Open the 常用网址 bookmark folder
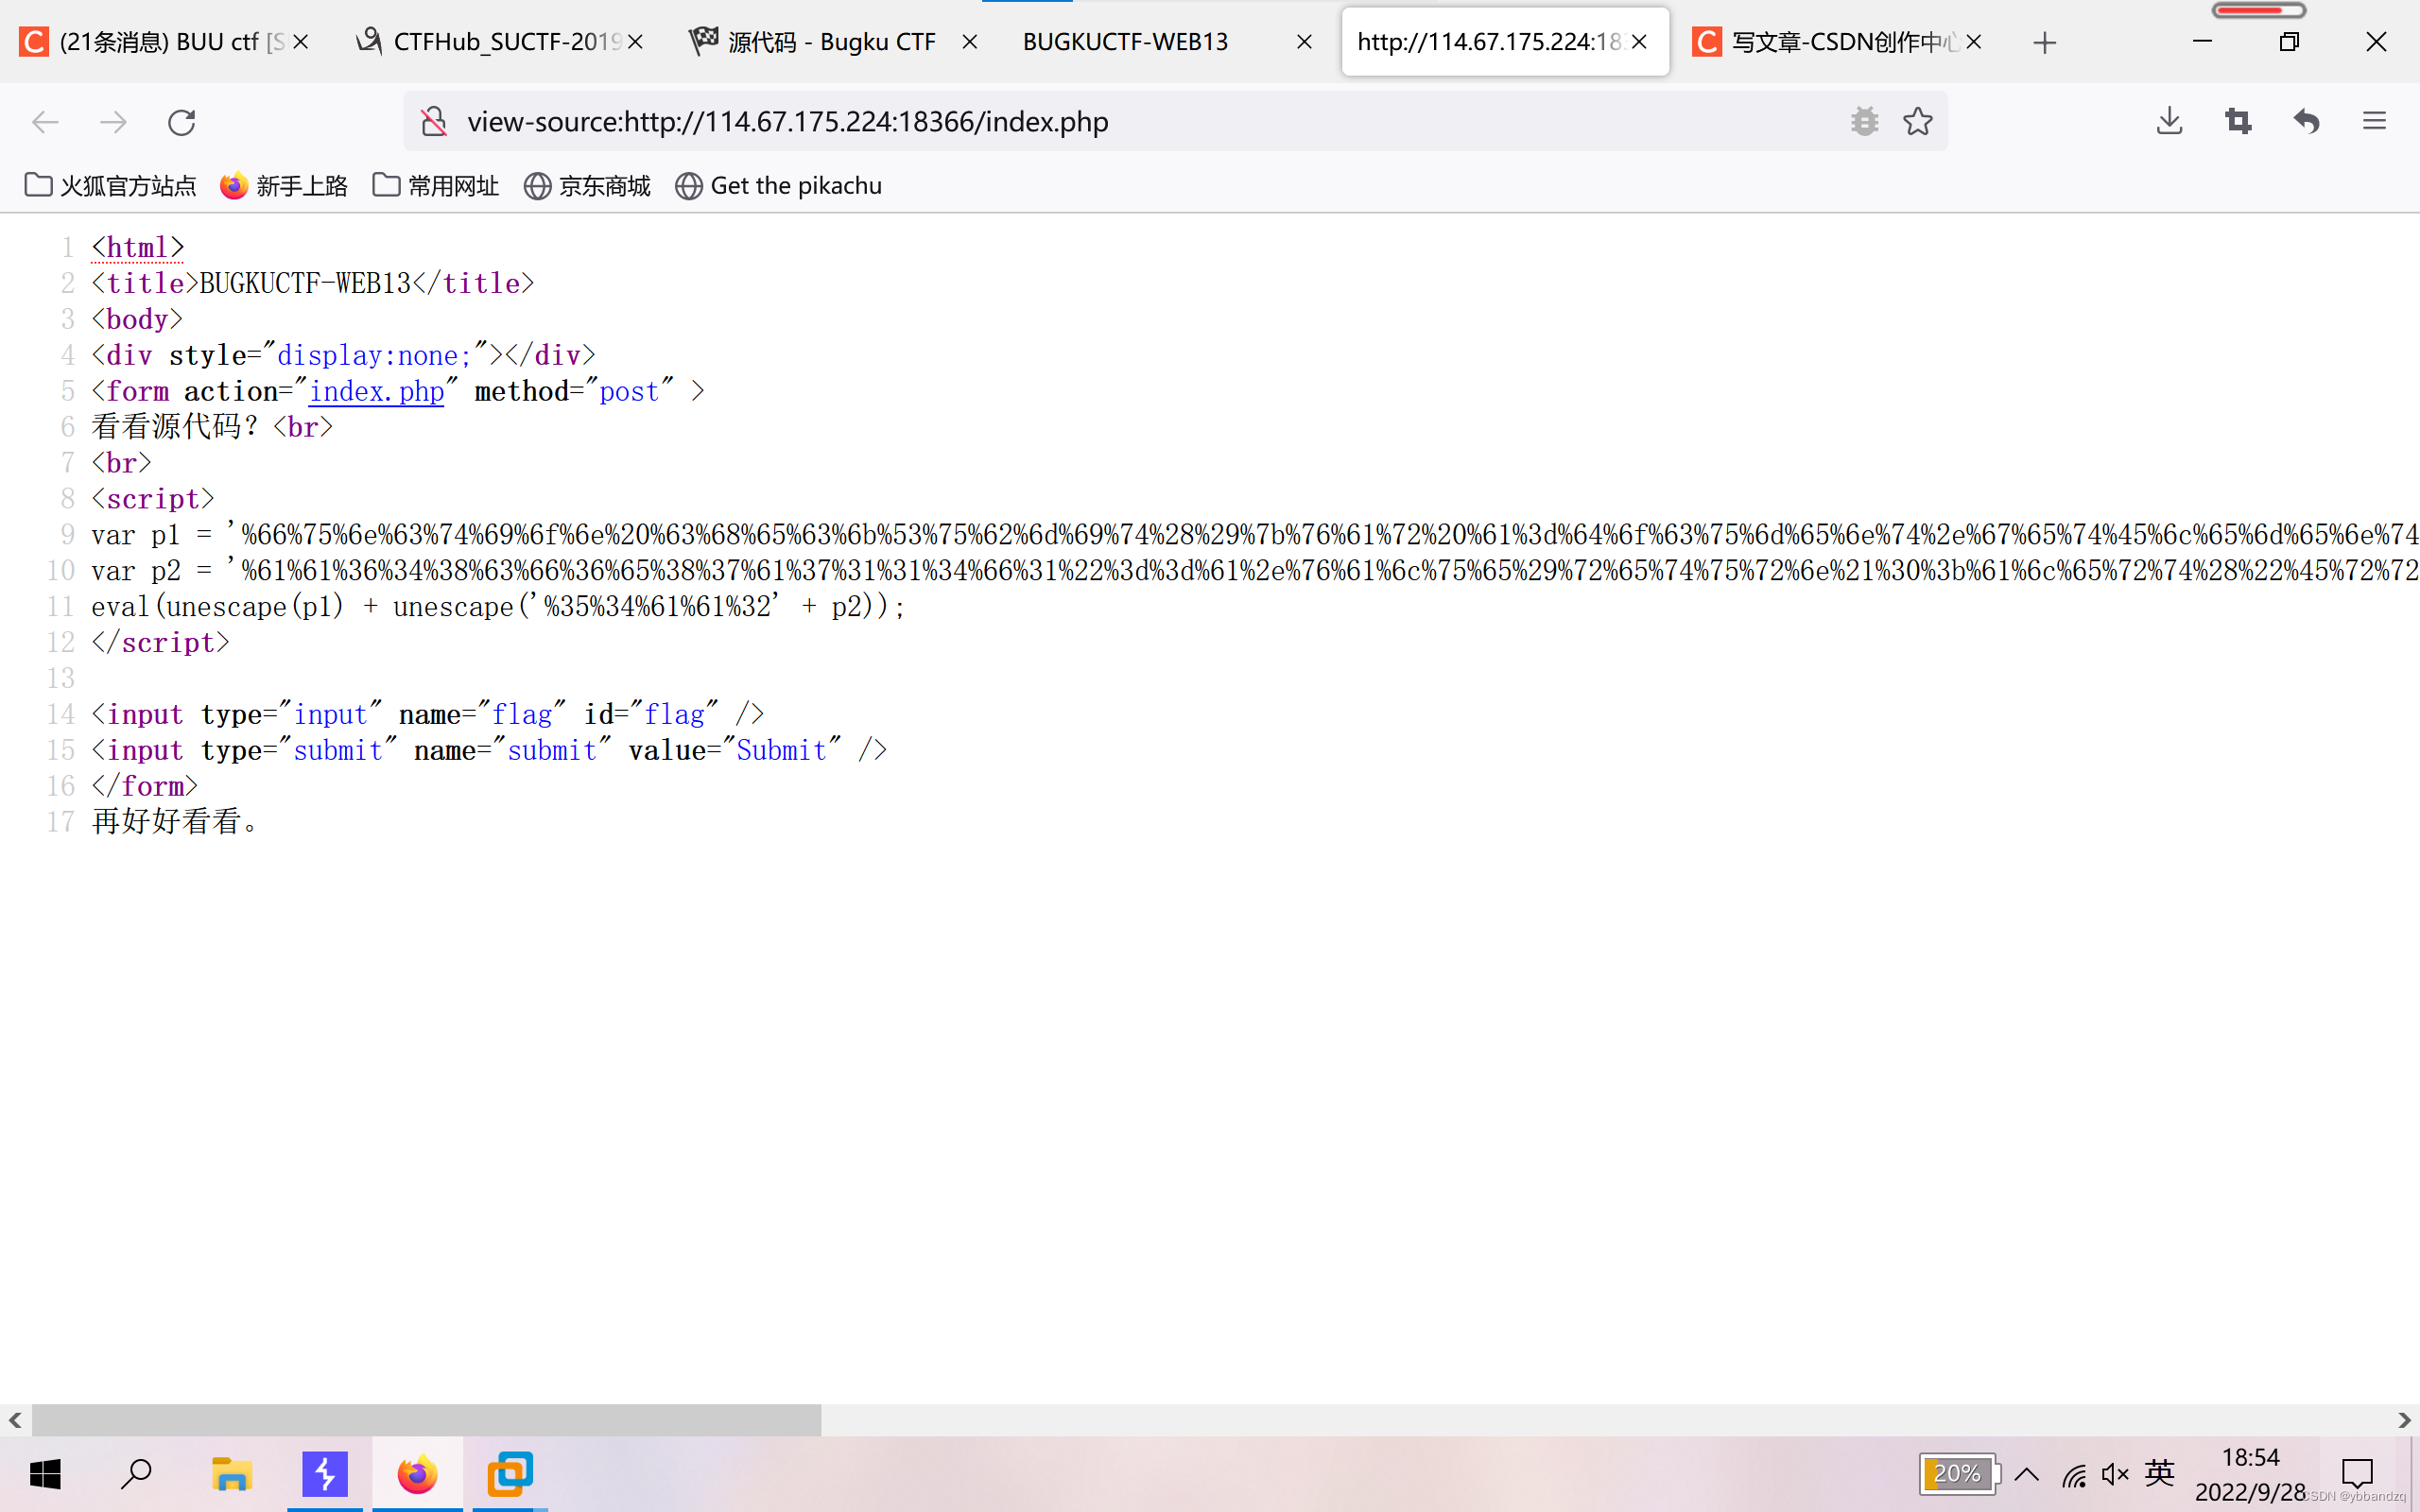The width and height of the screenshot is (2420, 1512). (x=436, y=186)
